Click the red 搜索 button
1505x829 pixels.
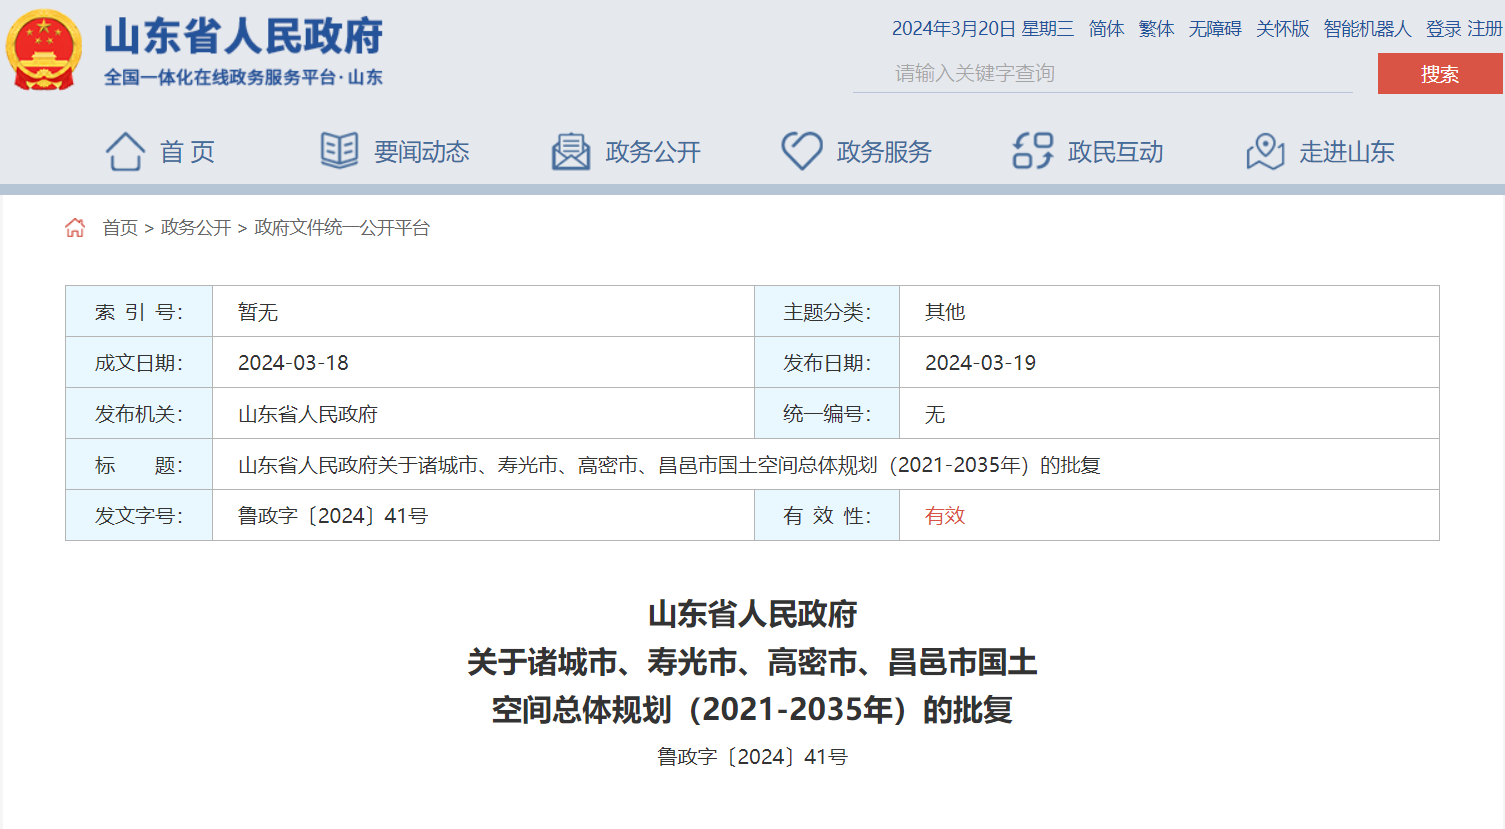[x=1440, y=74]
